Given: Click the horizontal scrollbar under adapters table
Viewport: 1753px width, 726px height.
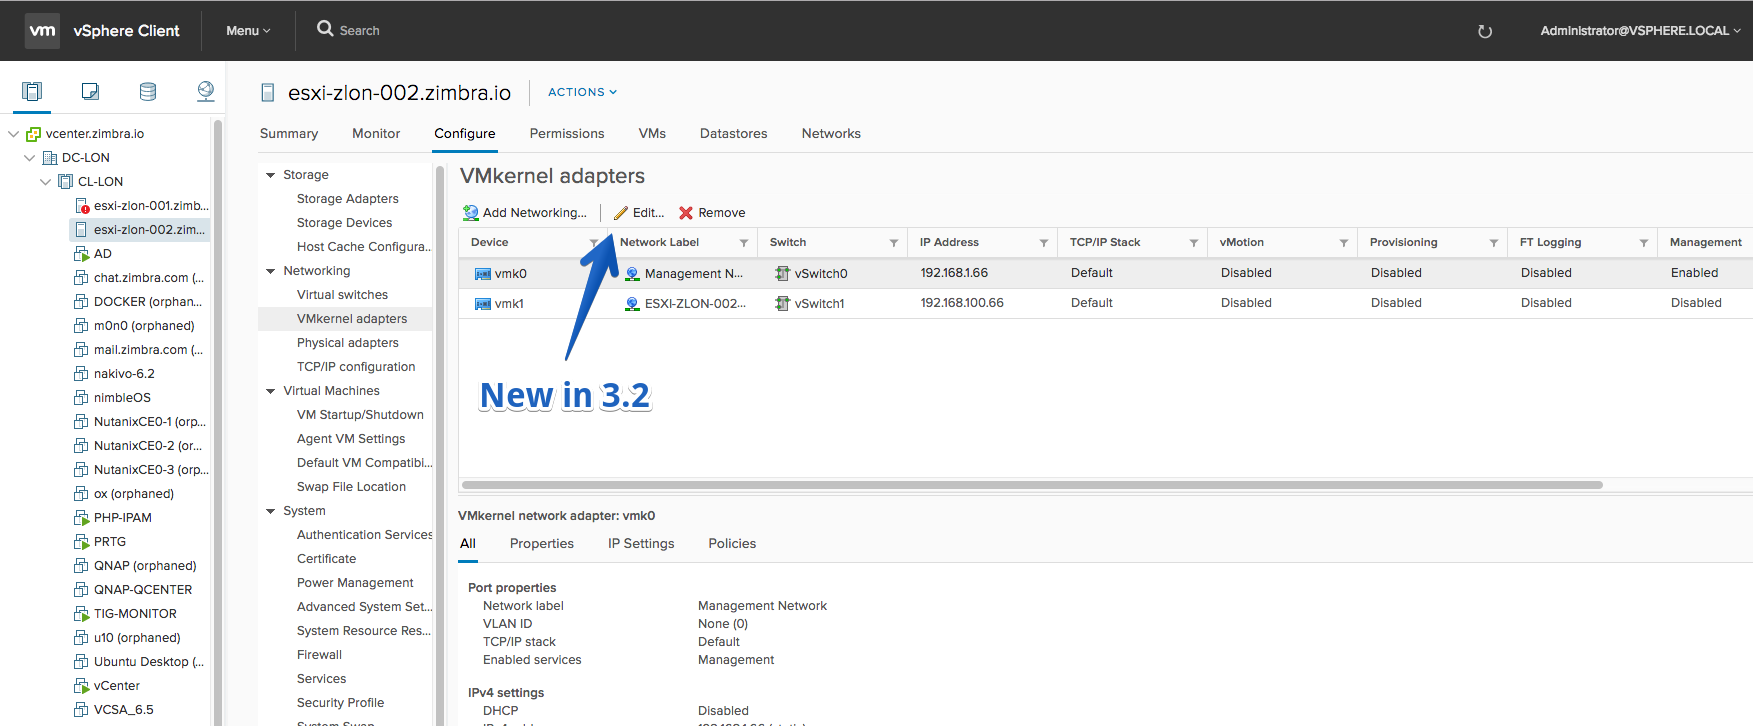Looking at the screenshot, I should [x=1032, y=485].
